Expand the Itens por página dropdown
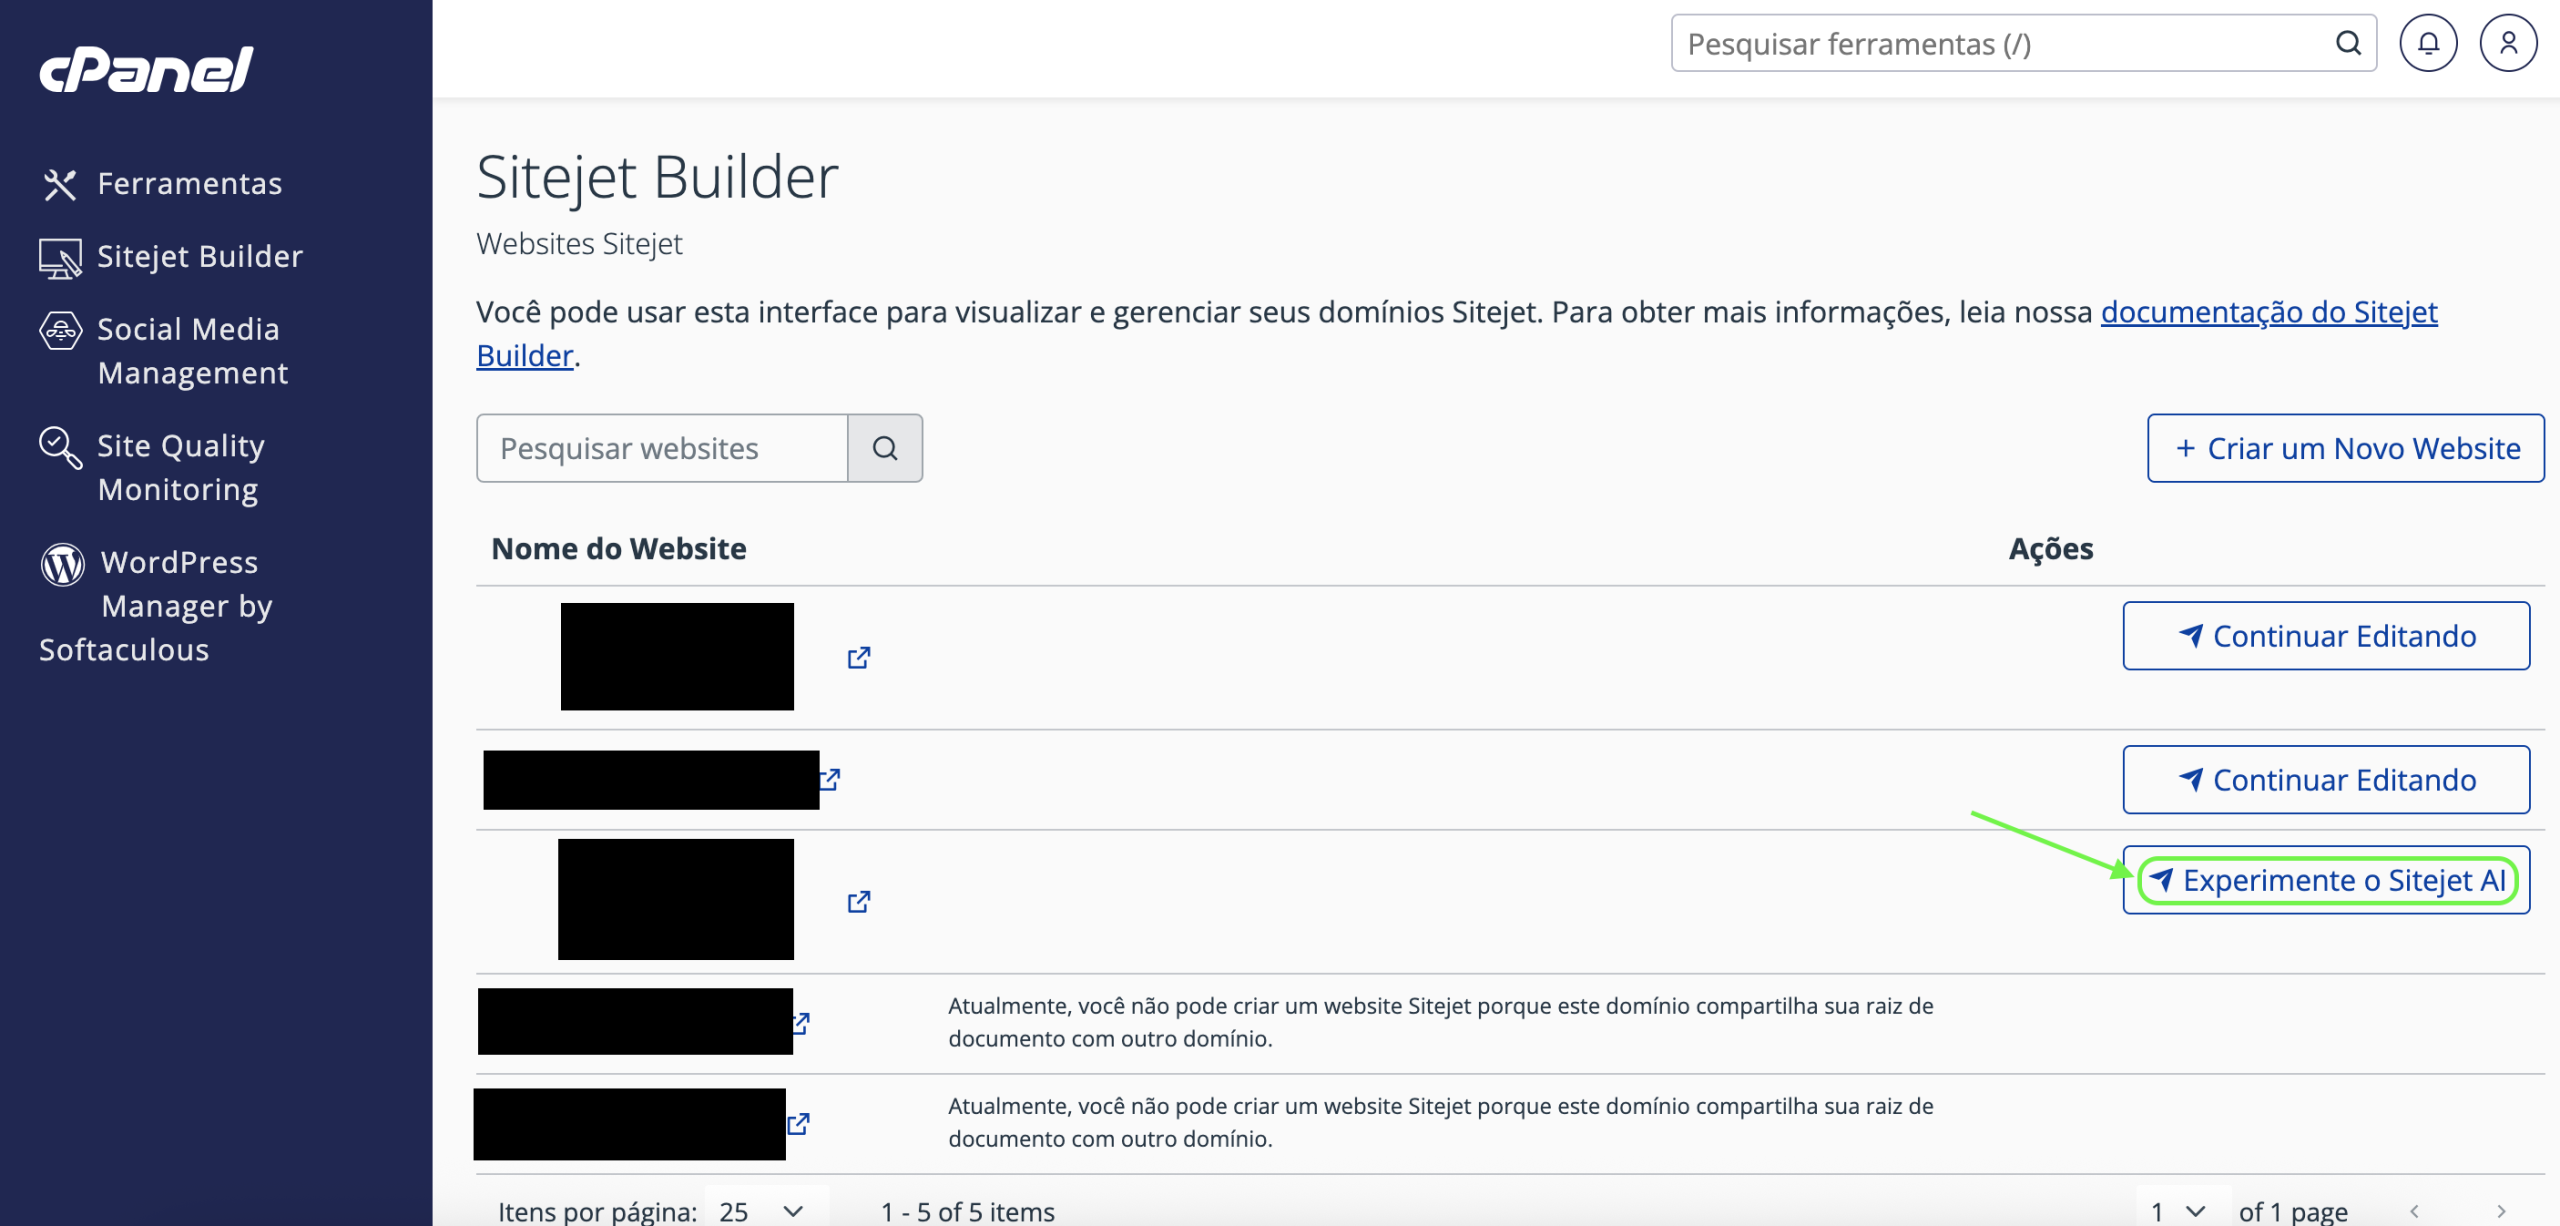2560x1226 pixels. [x=766, y=1210]
